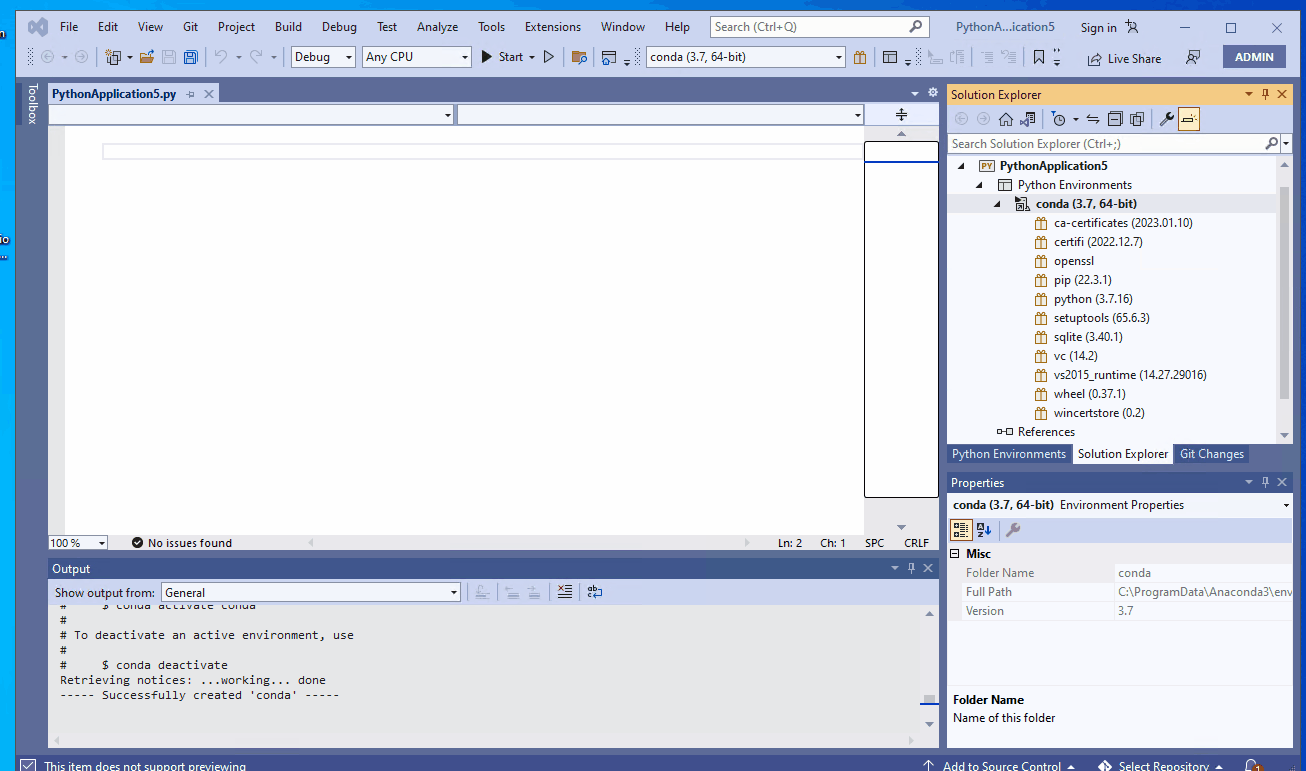Viewport: 1306px width, 771px height.
Task: Open the editor zoom 100 % dropdown
Action: pyautogui.click(x=78, y=543)
